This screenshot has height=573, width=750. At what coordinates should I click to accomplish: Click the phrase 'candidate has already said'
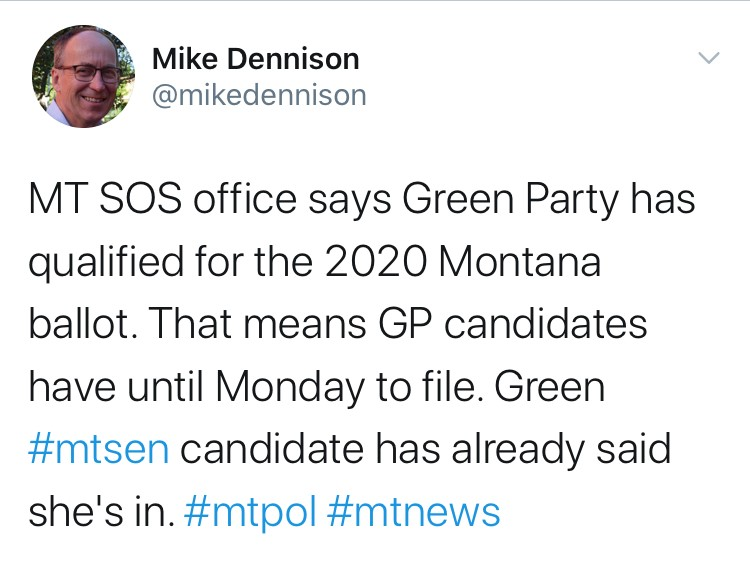coord(425,450)
